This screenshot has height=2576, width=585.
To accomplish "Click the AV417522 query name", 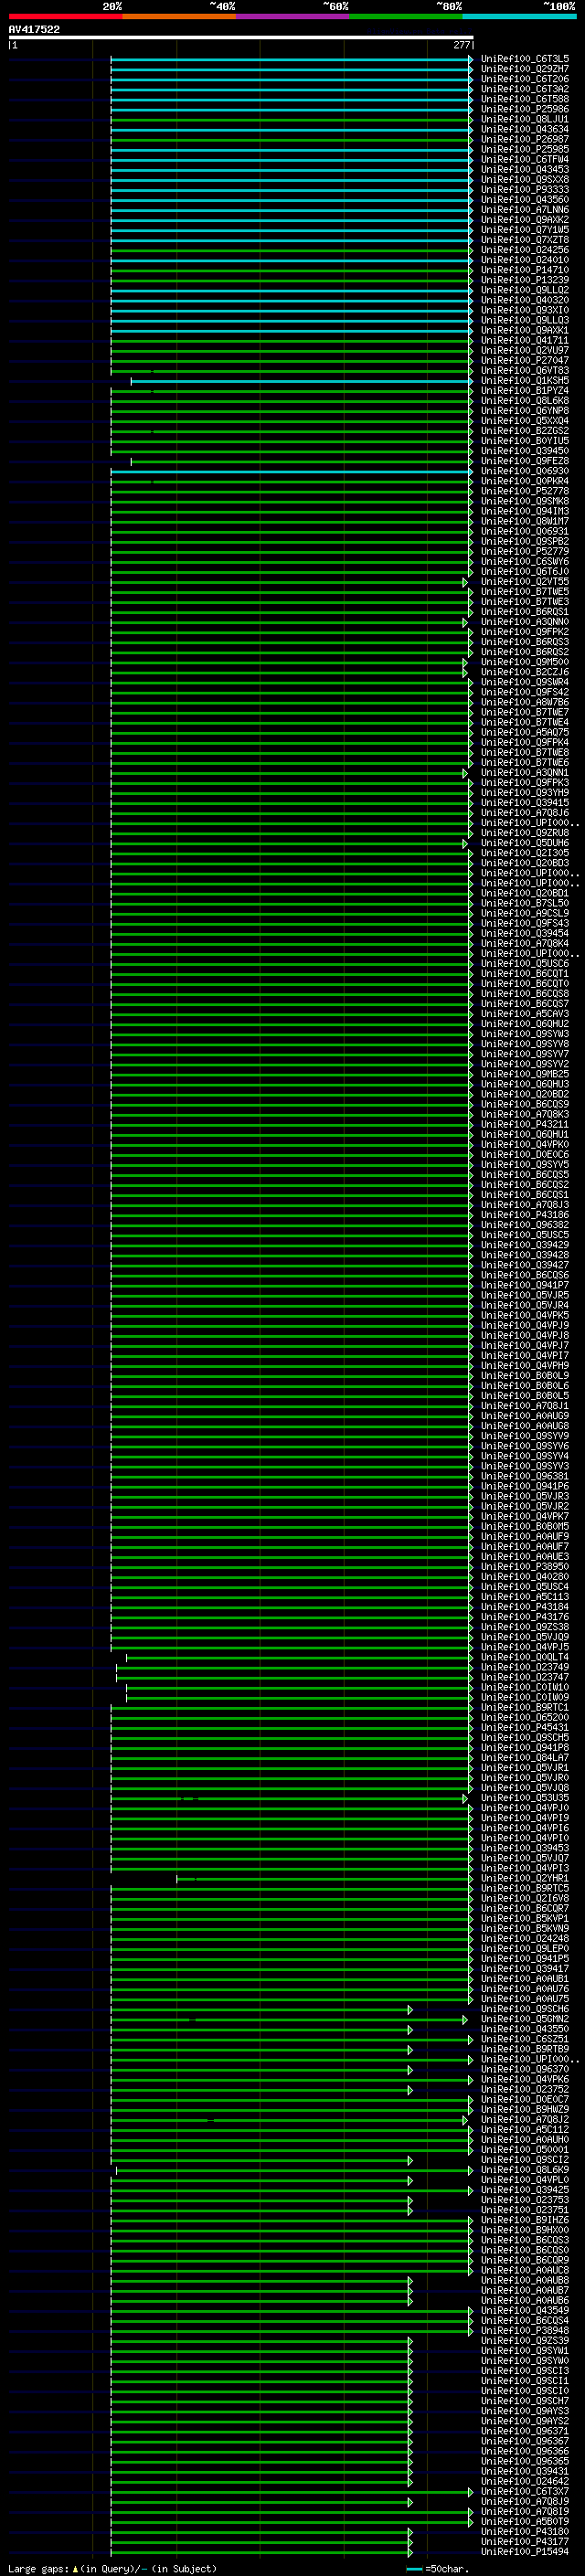I will pyautogui.click(x=34, y=29).
